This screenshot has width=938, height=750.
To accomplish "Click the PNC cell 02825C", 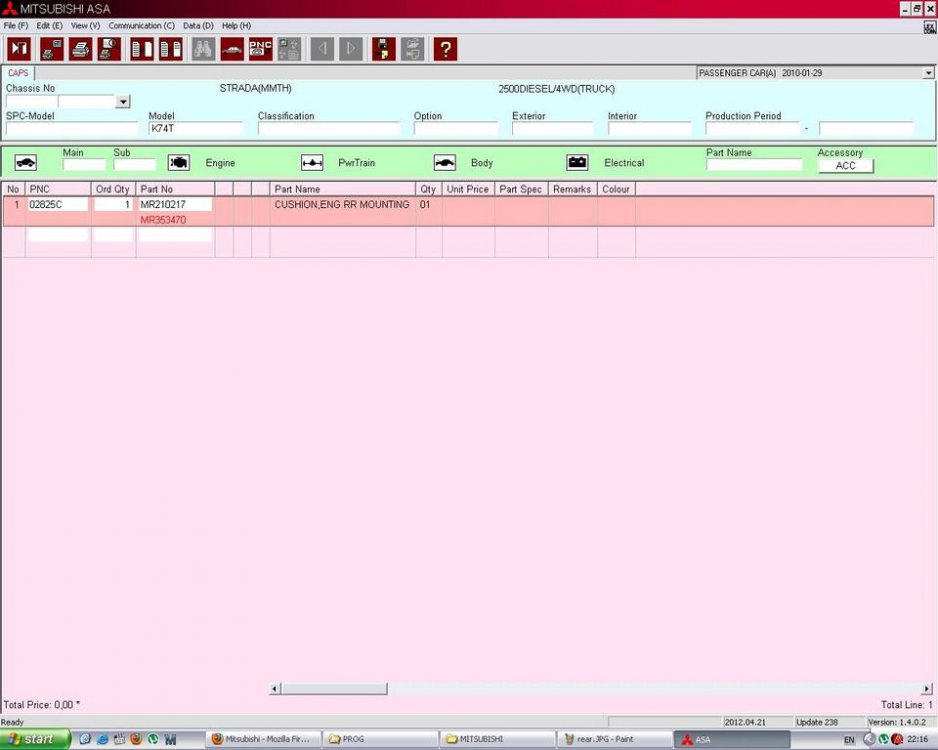I will point(58,205).
